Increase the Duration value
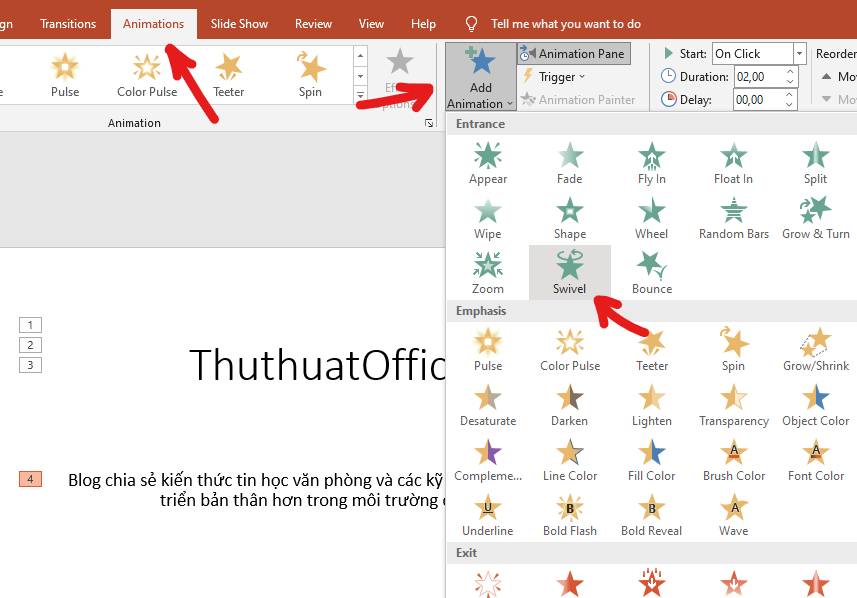857x598 pixels. (x=789, y=70)
